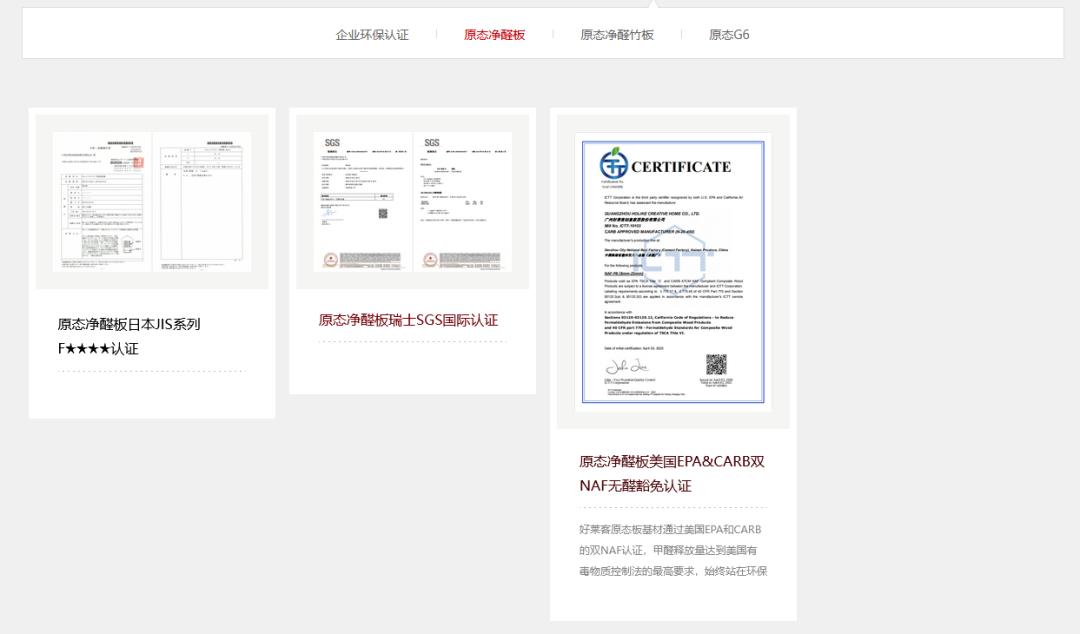Open the 原态净醛板瑞士SGS国际认证 link
Viewport: 1080px width, 634px height.
[x=408, y=320]
